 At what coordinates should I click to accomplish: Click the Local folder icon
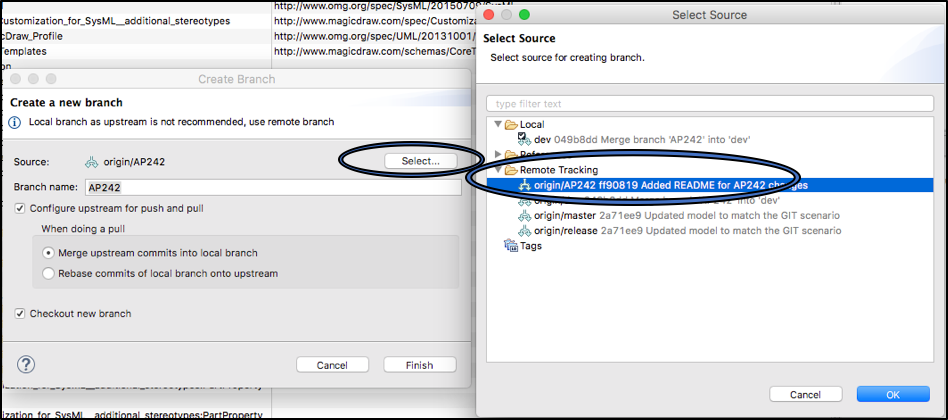tap(511, 125)
